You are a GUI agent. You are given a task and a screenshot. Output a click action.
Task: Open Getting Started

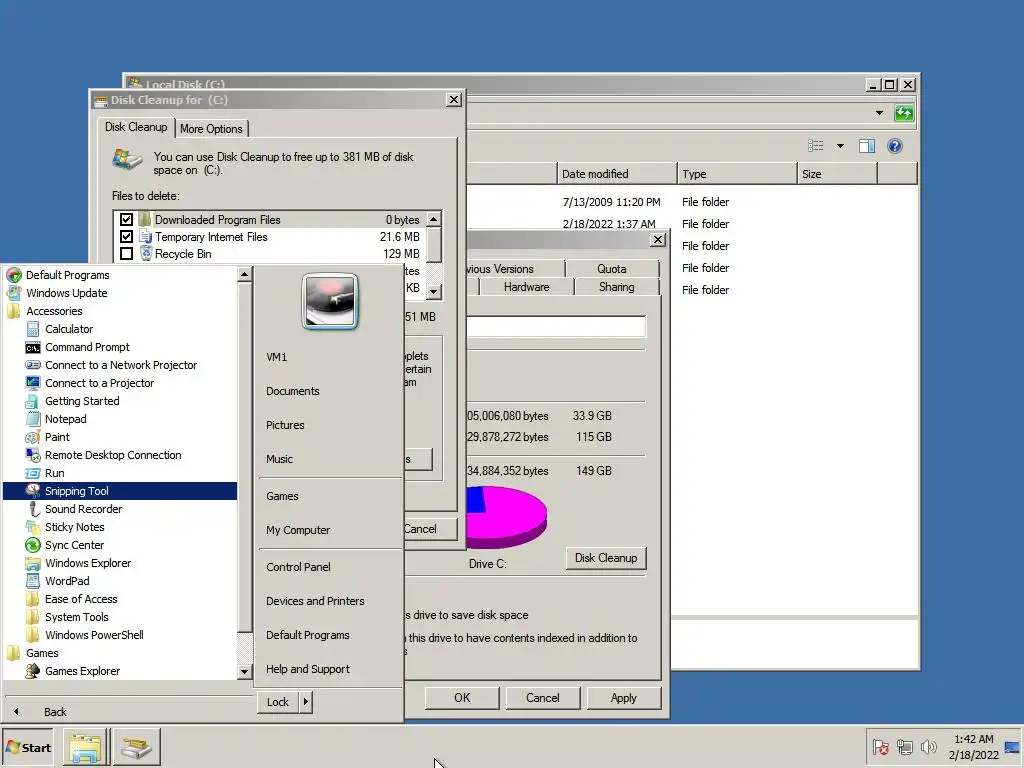coord(121,401)
